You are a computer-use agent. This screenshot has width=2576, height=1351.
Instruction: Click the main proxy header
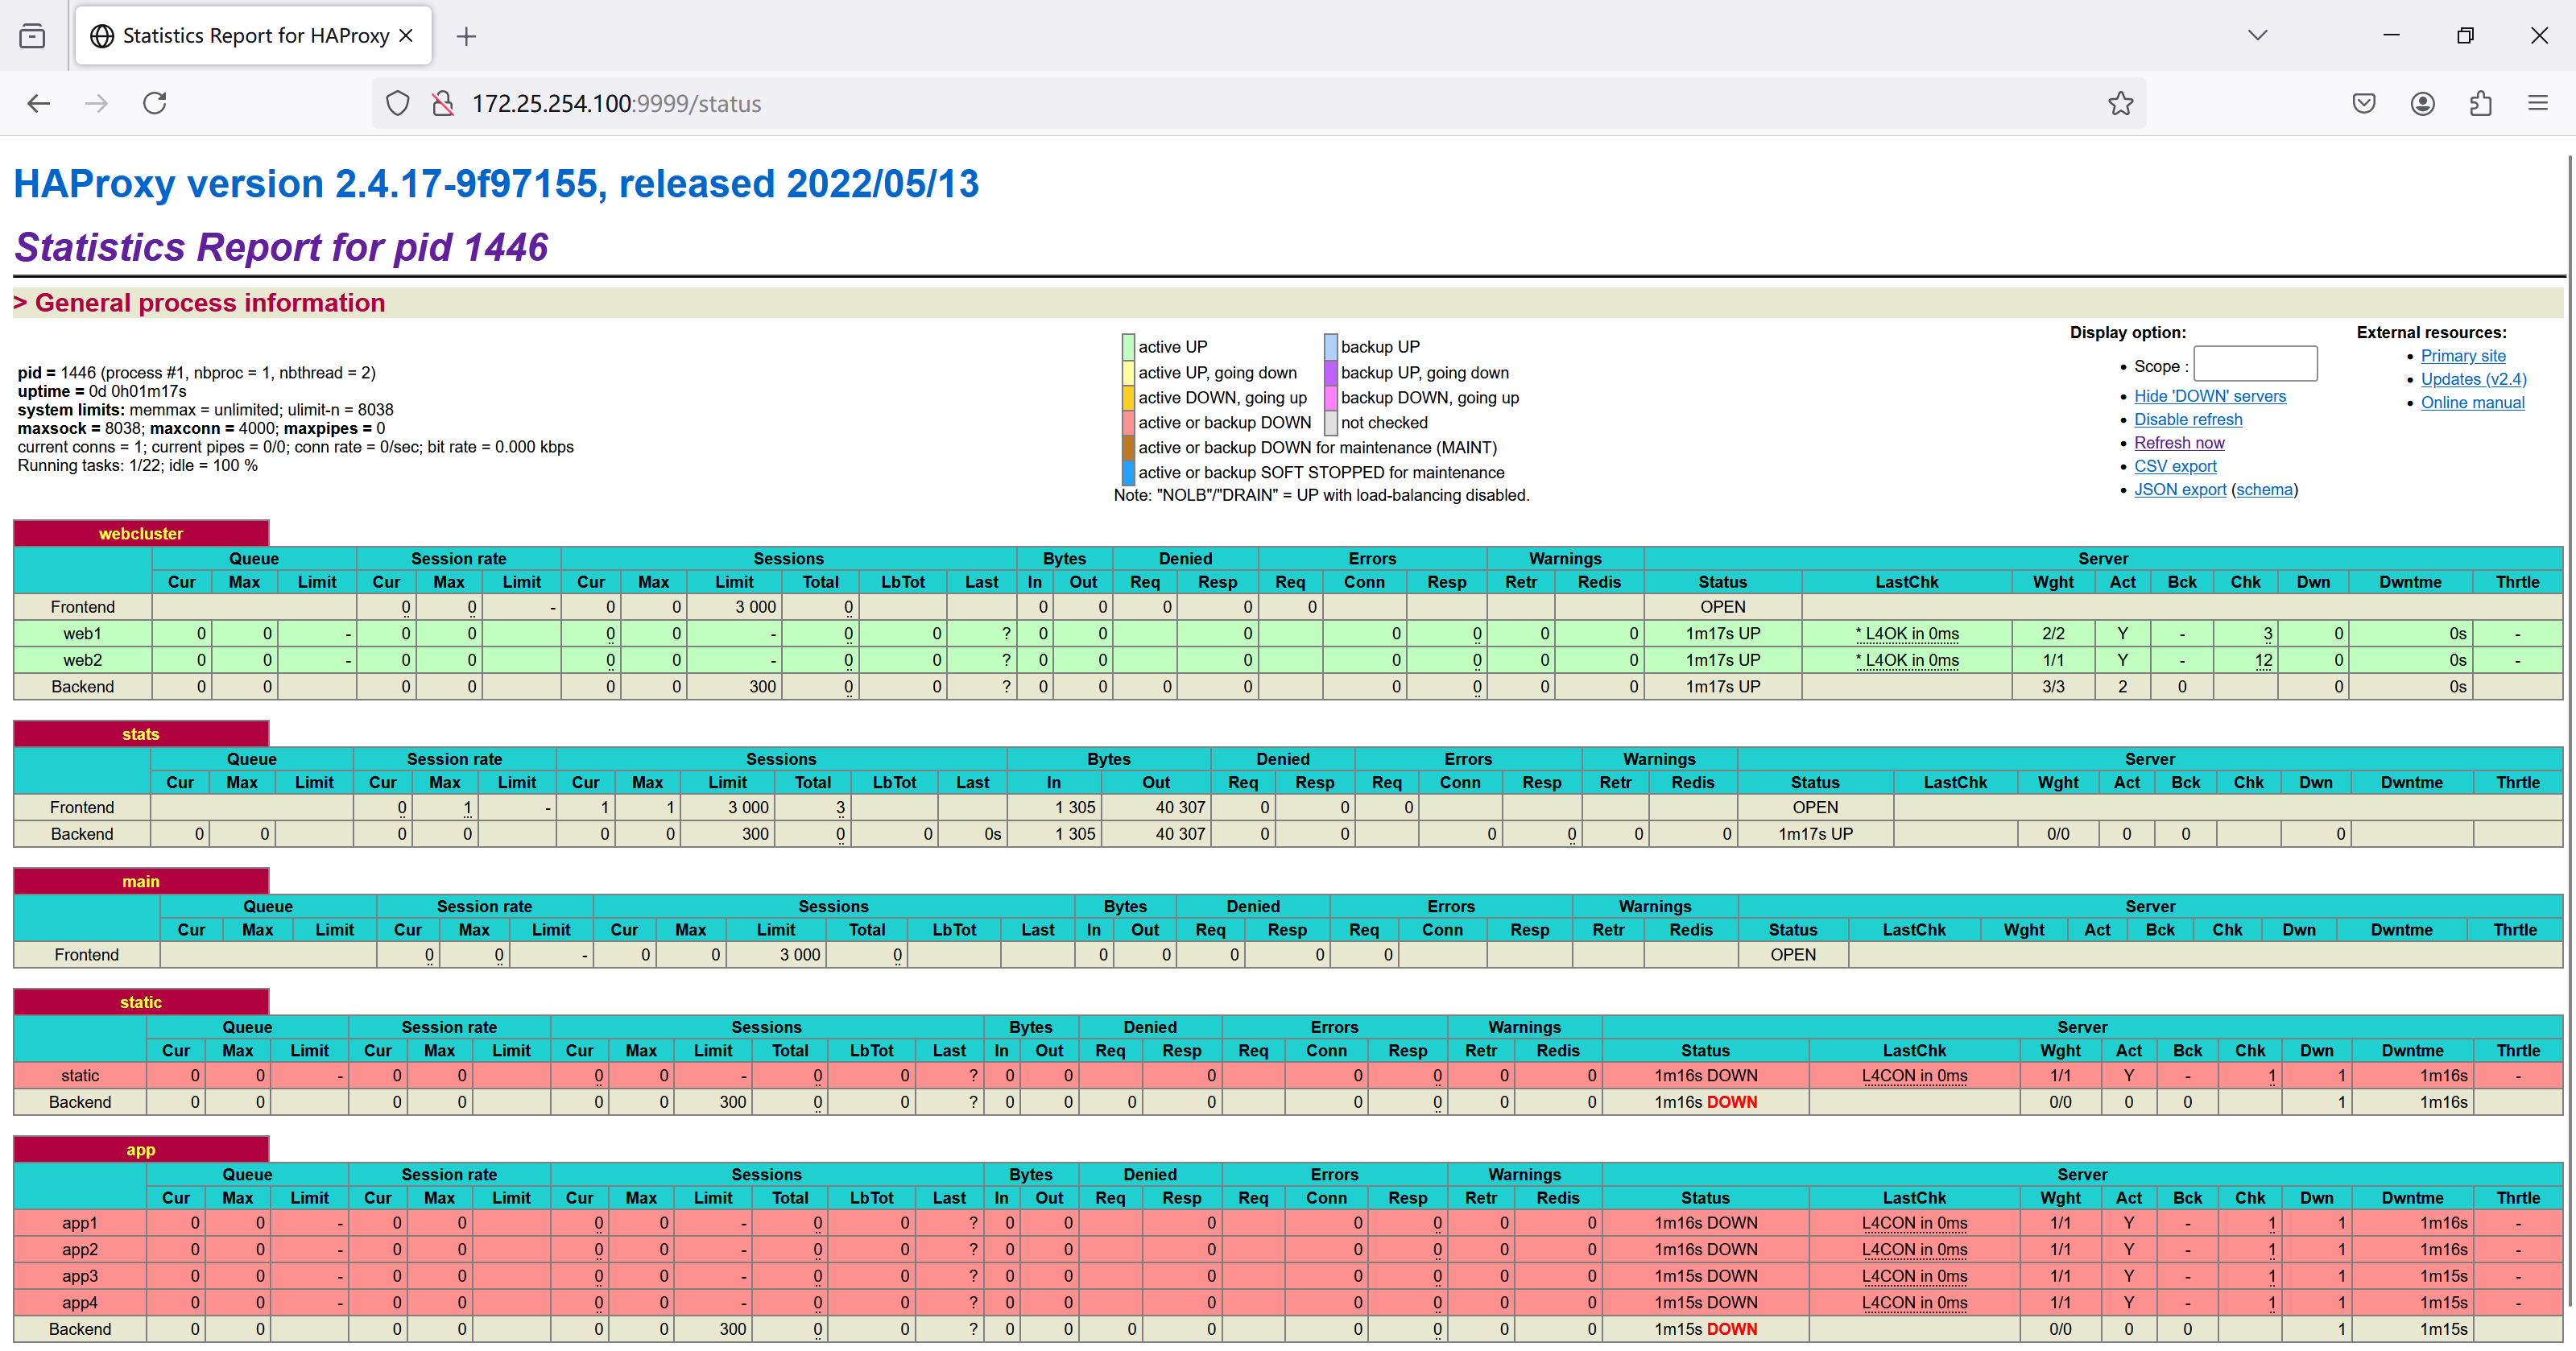141,882
